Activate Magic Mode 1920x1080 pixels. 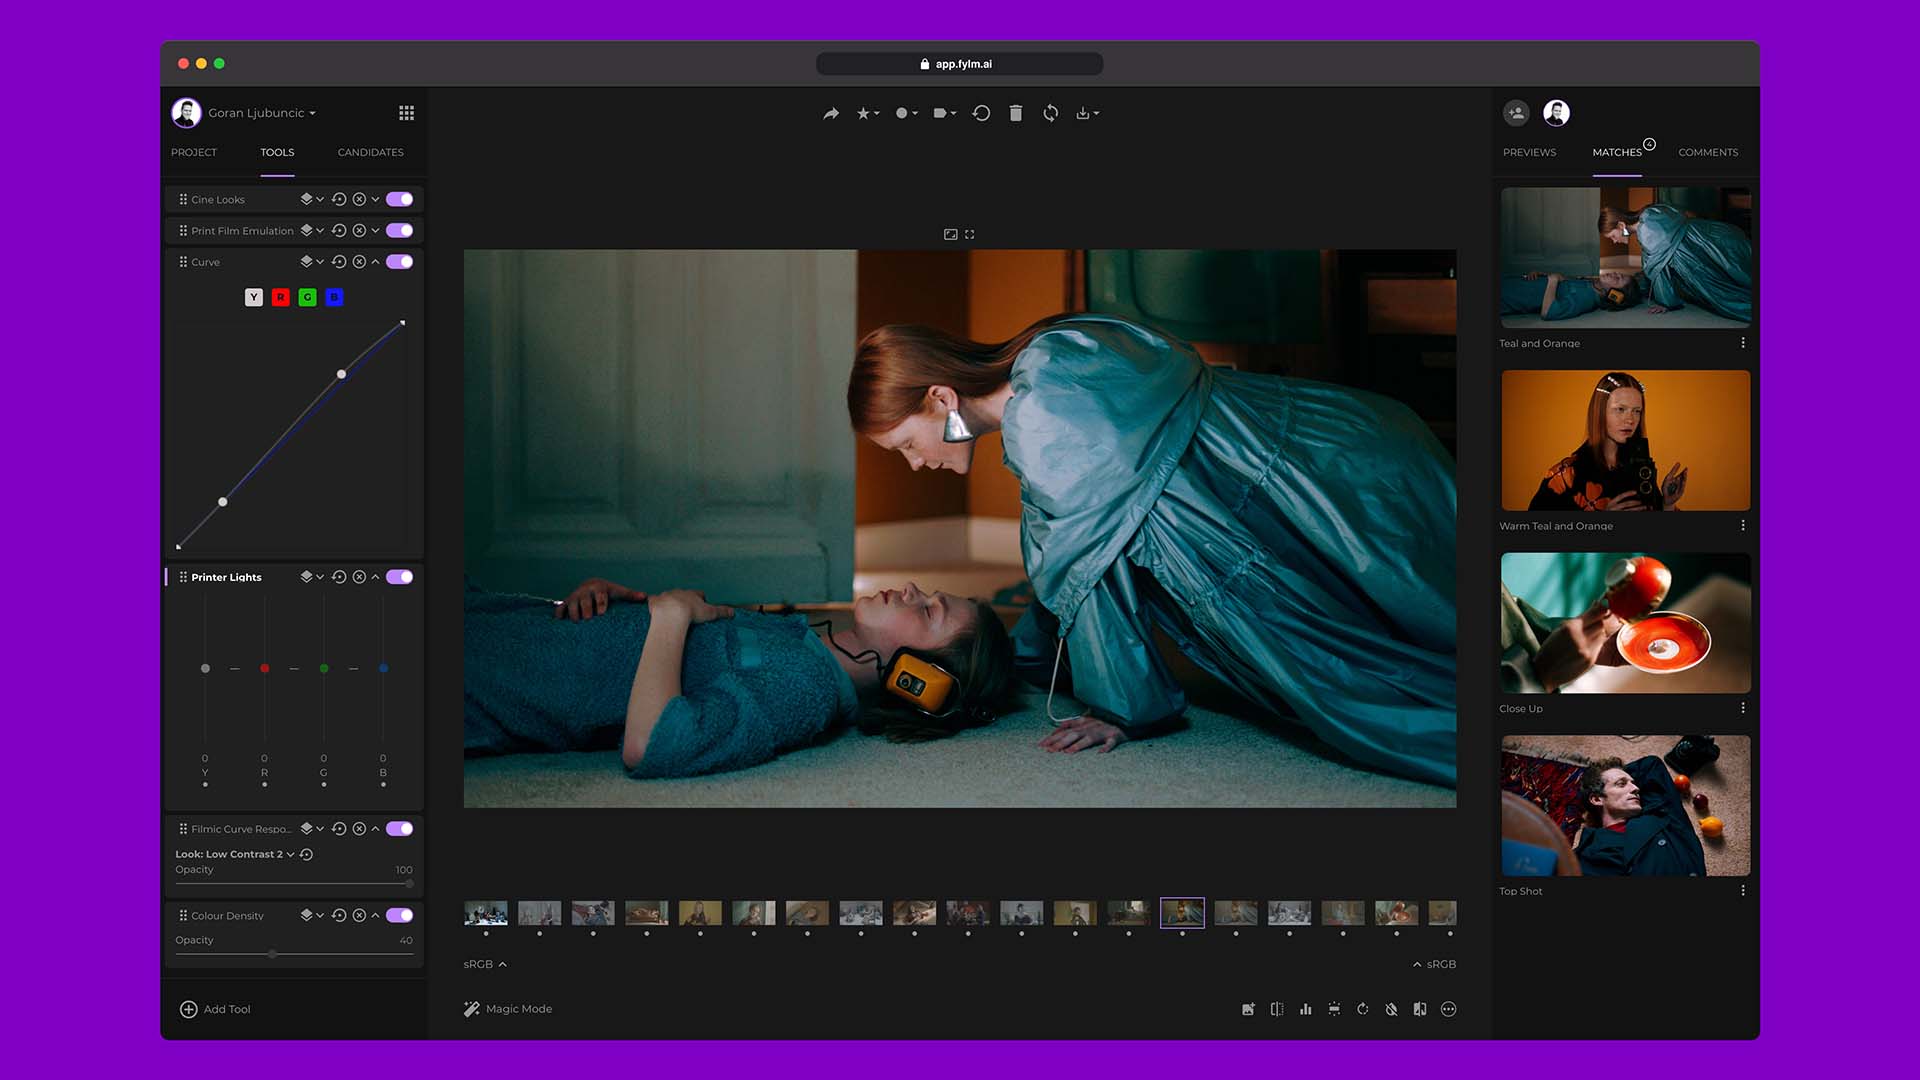click(x=508, y=1009)
